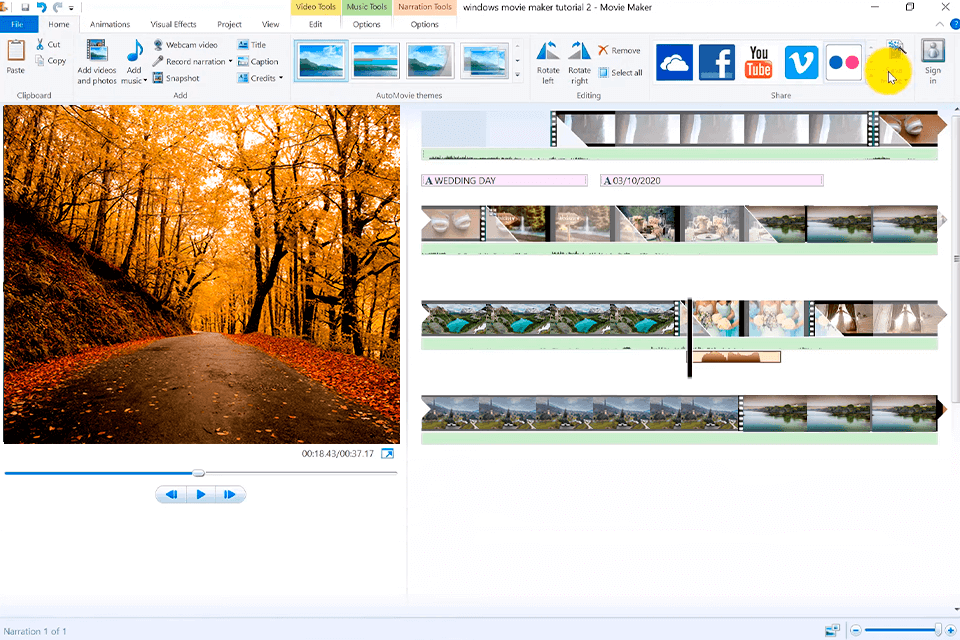
Task: Click the Redo arrow
Action: click(x=58, y=7)
